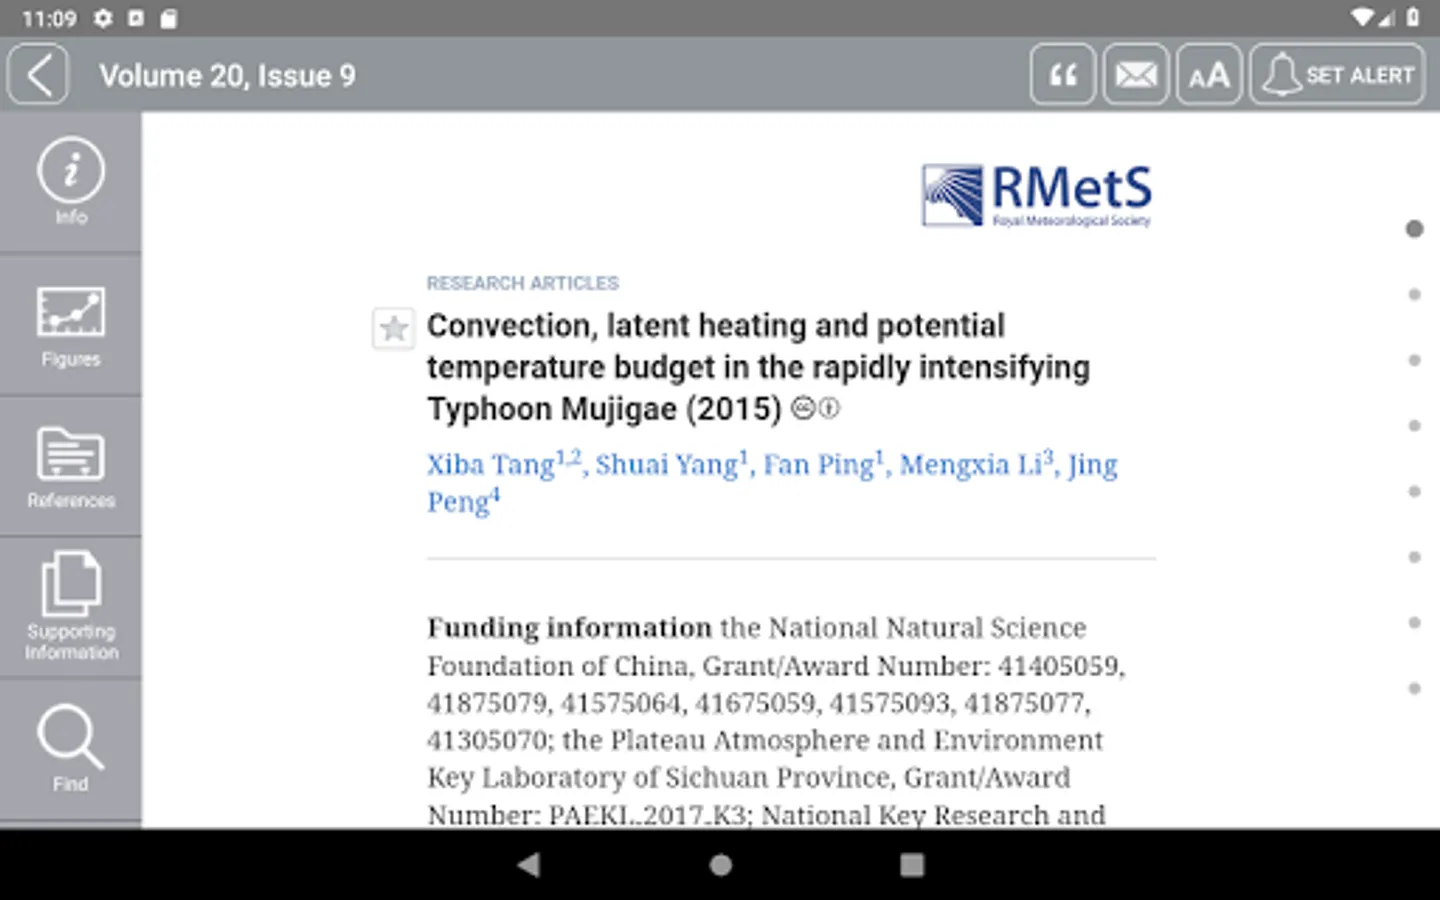Tap the Volume 20, Issue 9 title
This screenshot has height=900, width=1440.
click(227, 76)
